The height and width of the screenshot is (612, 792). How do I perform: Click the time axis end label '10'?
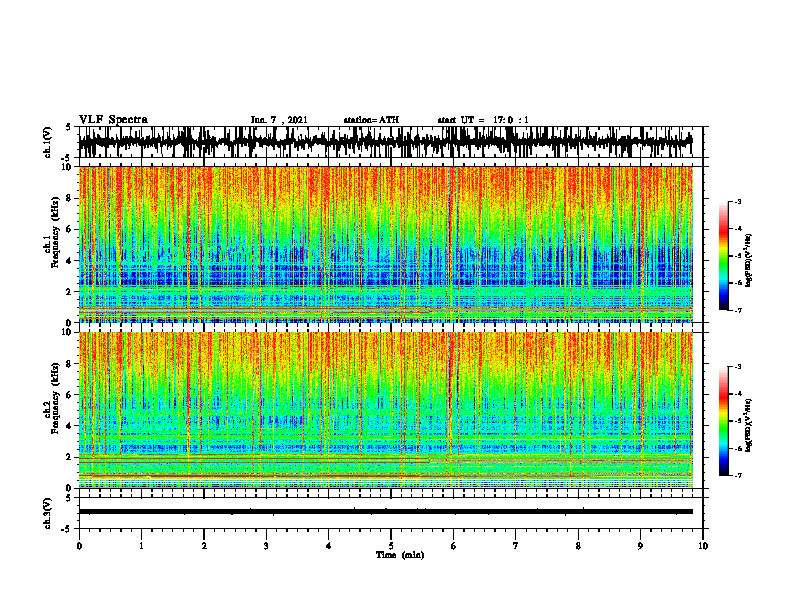[703, 546]
